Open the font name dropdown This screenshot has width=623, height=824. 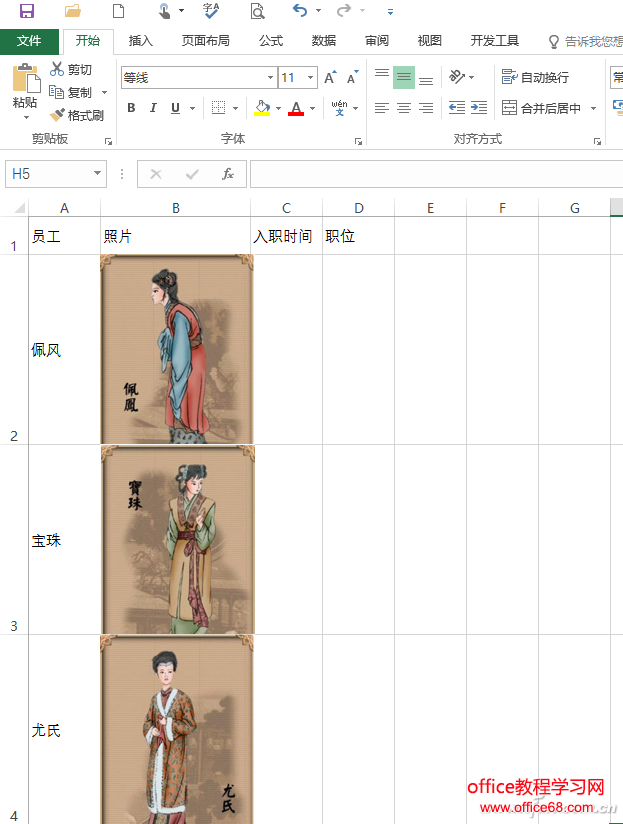pyautogui.click(x=270, y=78)
